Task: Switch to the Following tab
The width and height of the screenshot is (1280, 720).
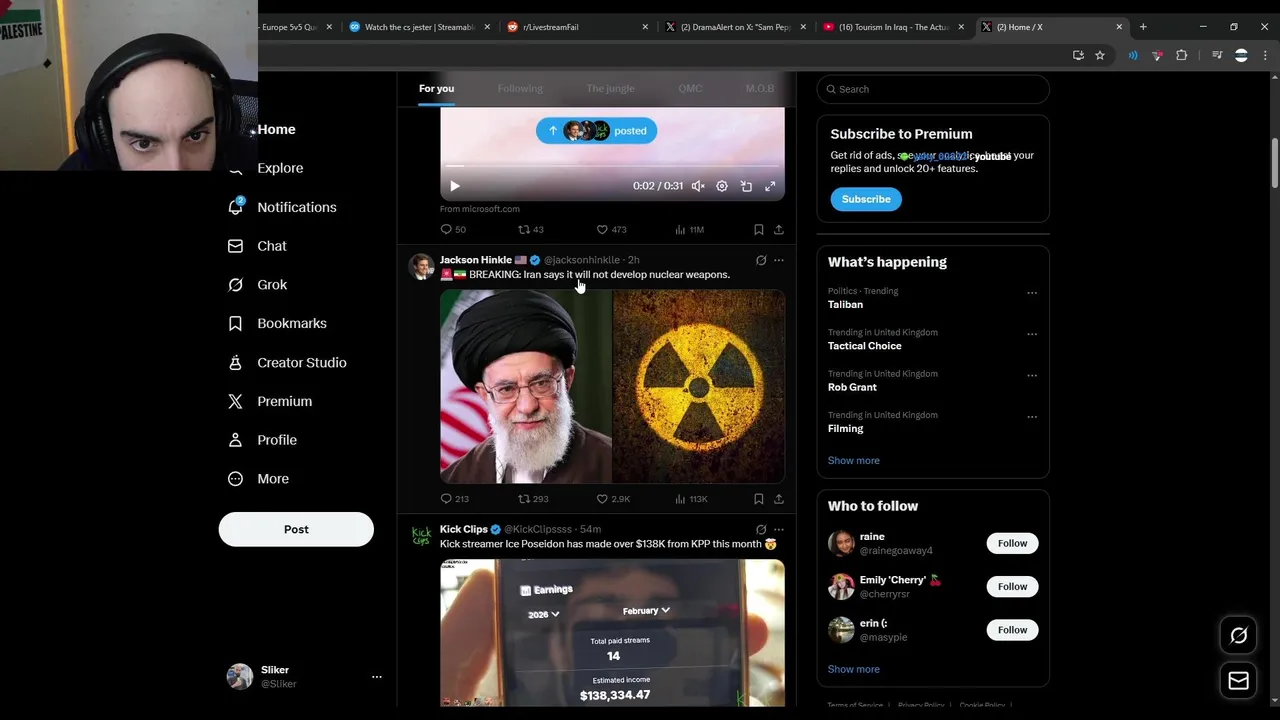Action: point(520,89)
